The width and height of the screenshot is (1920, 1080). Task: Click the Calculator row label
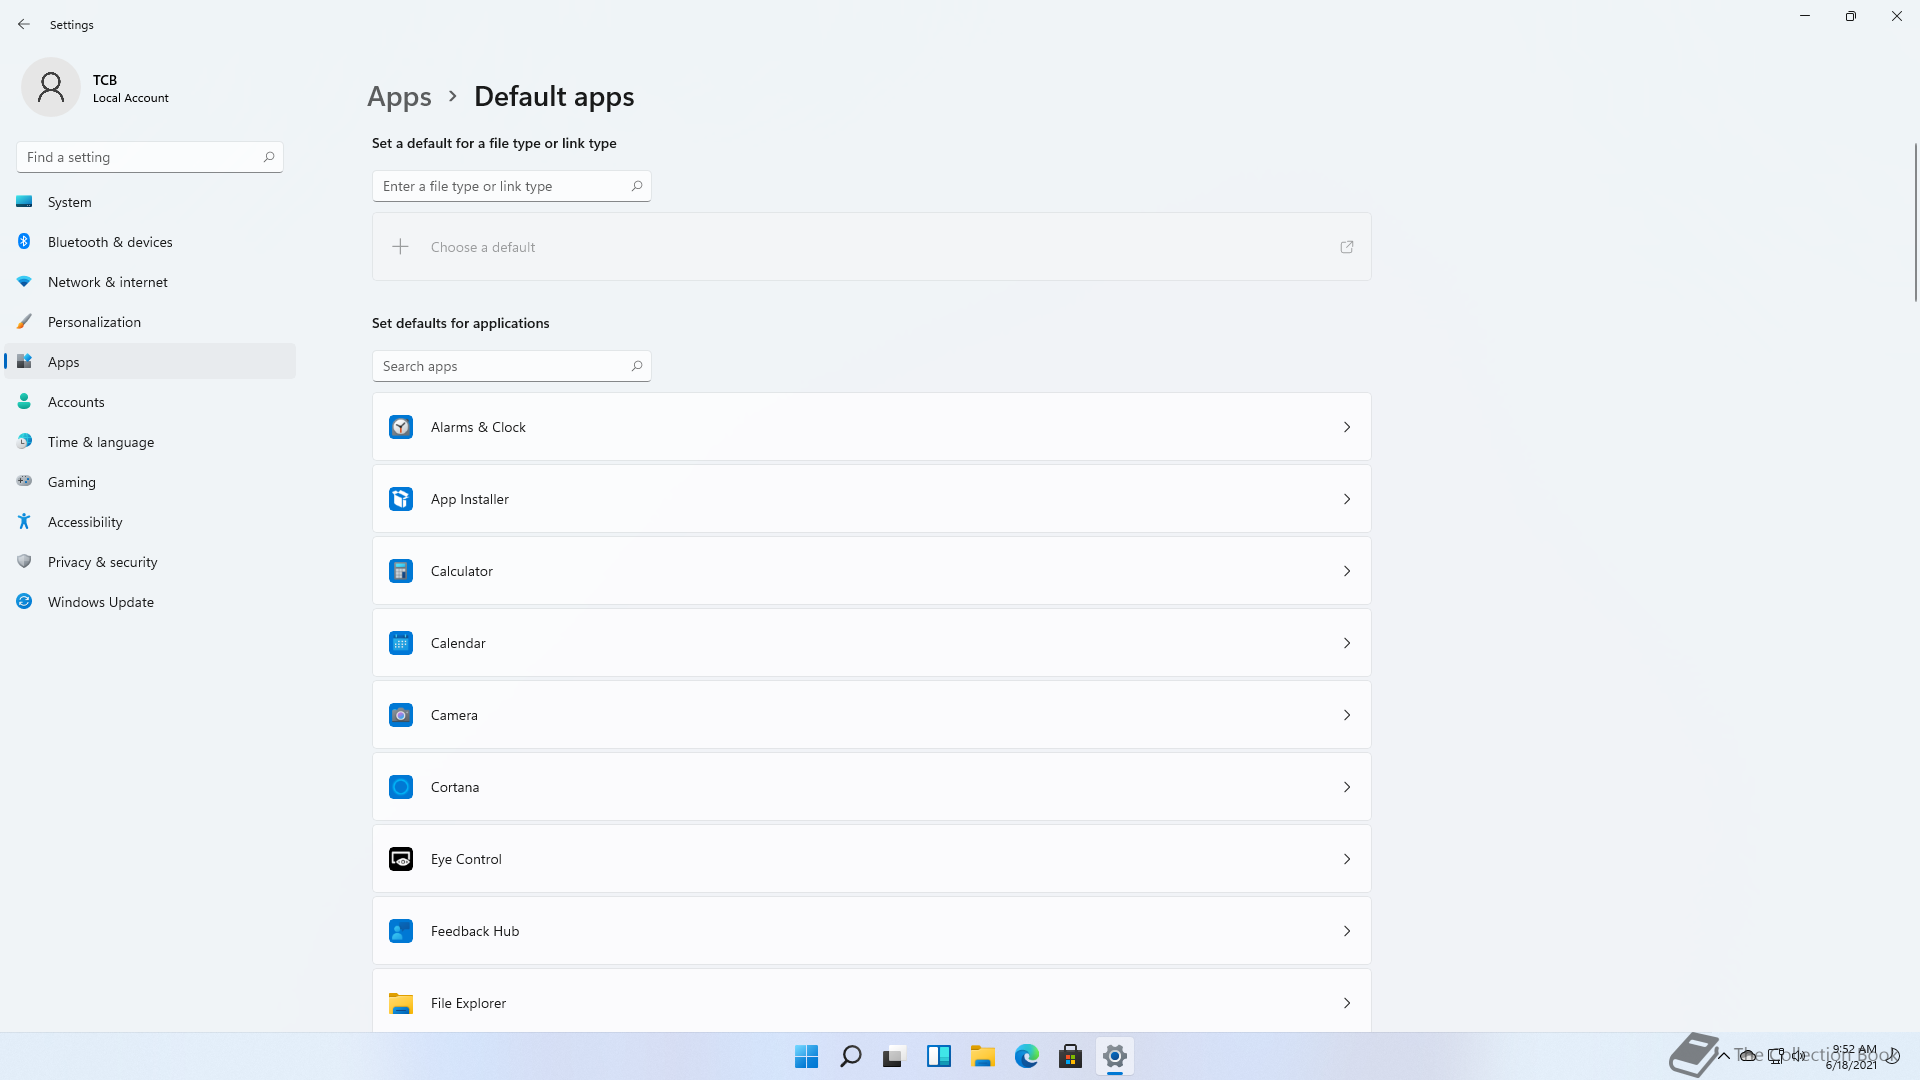pyautogui.click(x=462, y=571)
